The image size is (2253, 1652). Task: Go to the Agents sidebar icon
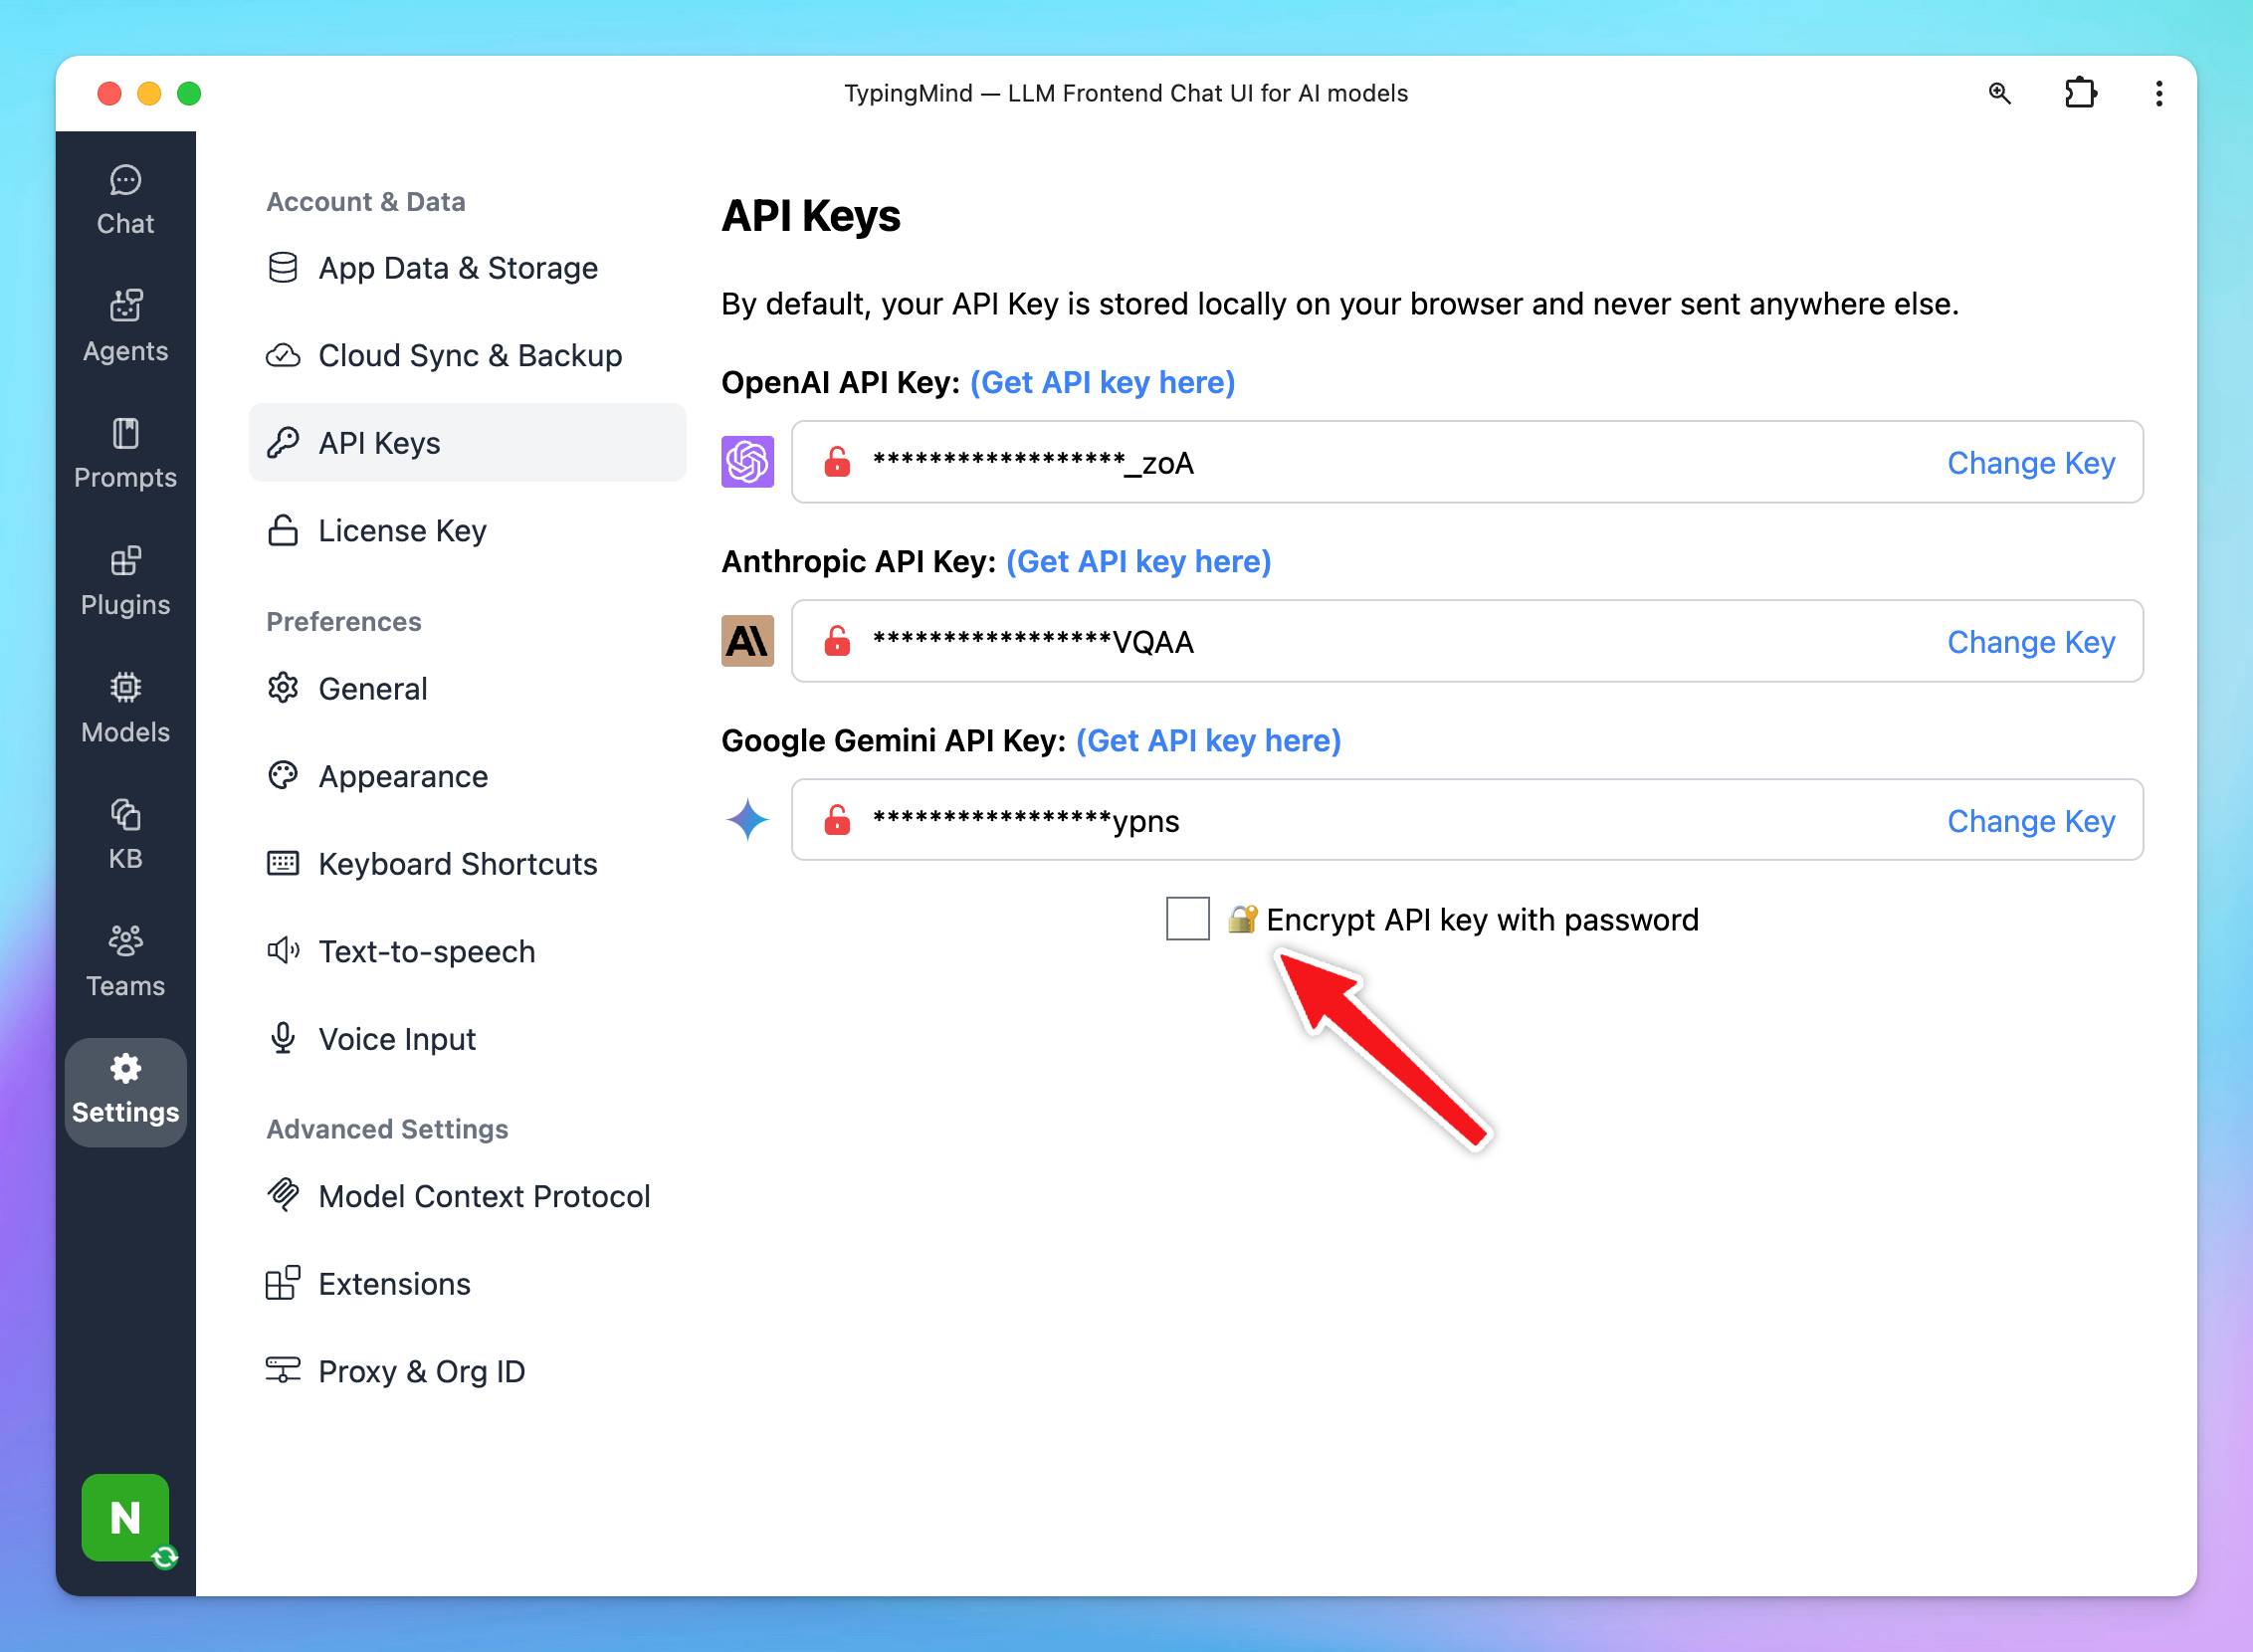125,326
